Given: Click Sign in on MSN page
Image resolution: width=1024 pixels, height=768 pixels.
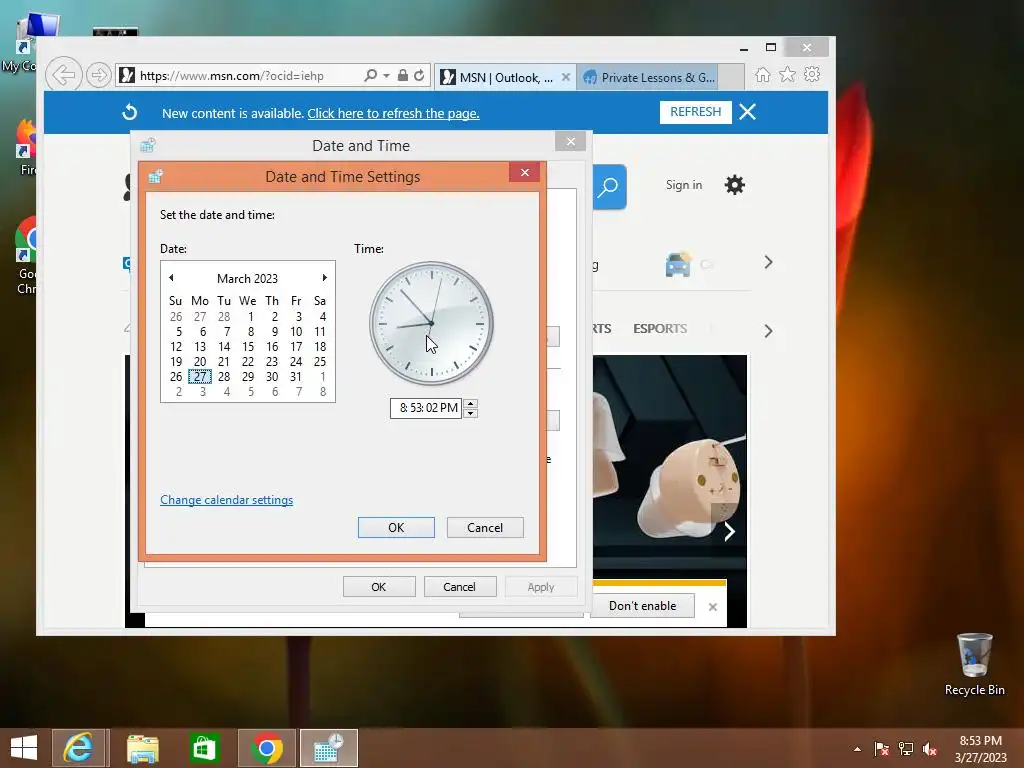Looking at the screenshot, I should pos(684,185).
